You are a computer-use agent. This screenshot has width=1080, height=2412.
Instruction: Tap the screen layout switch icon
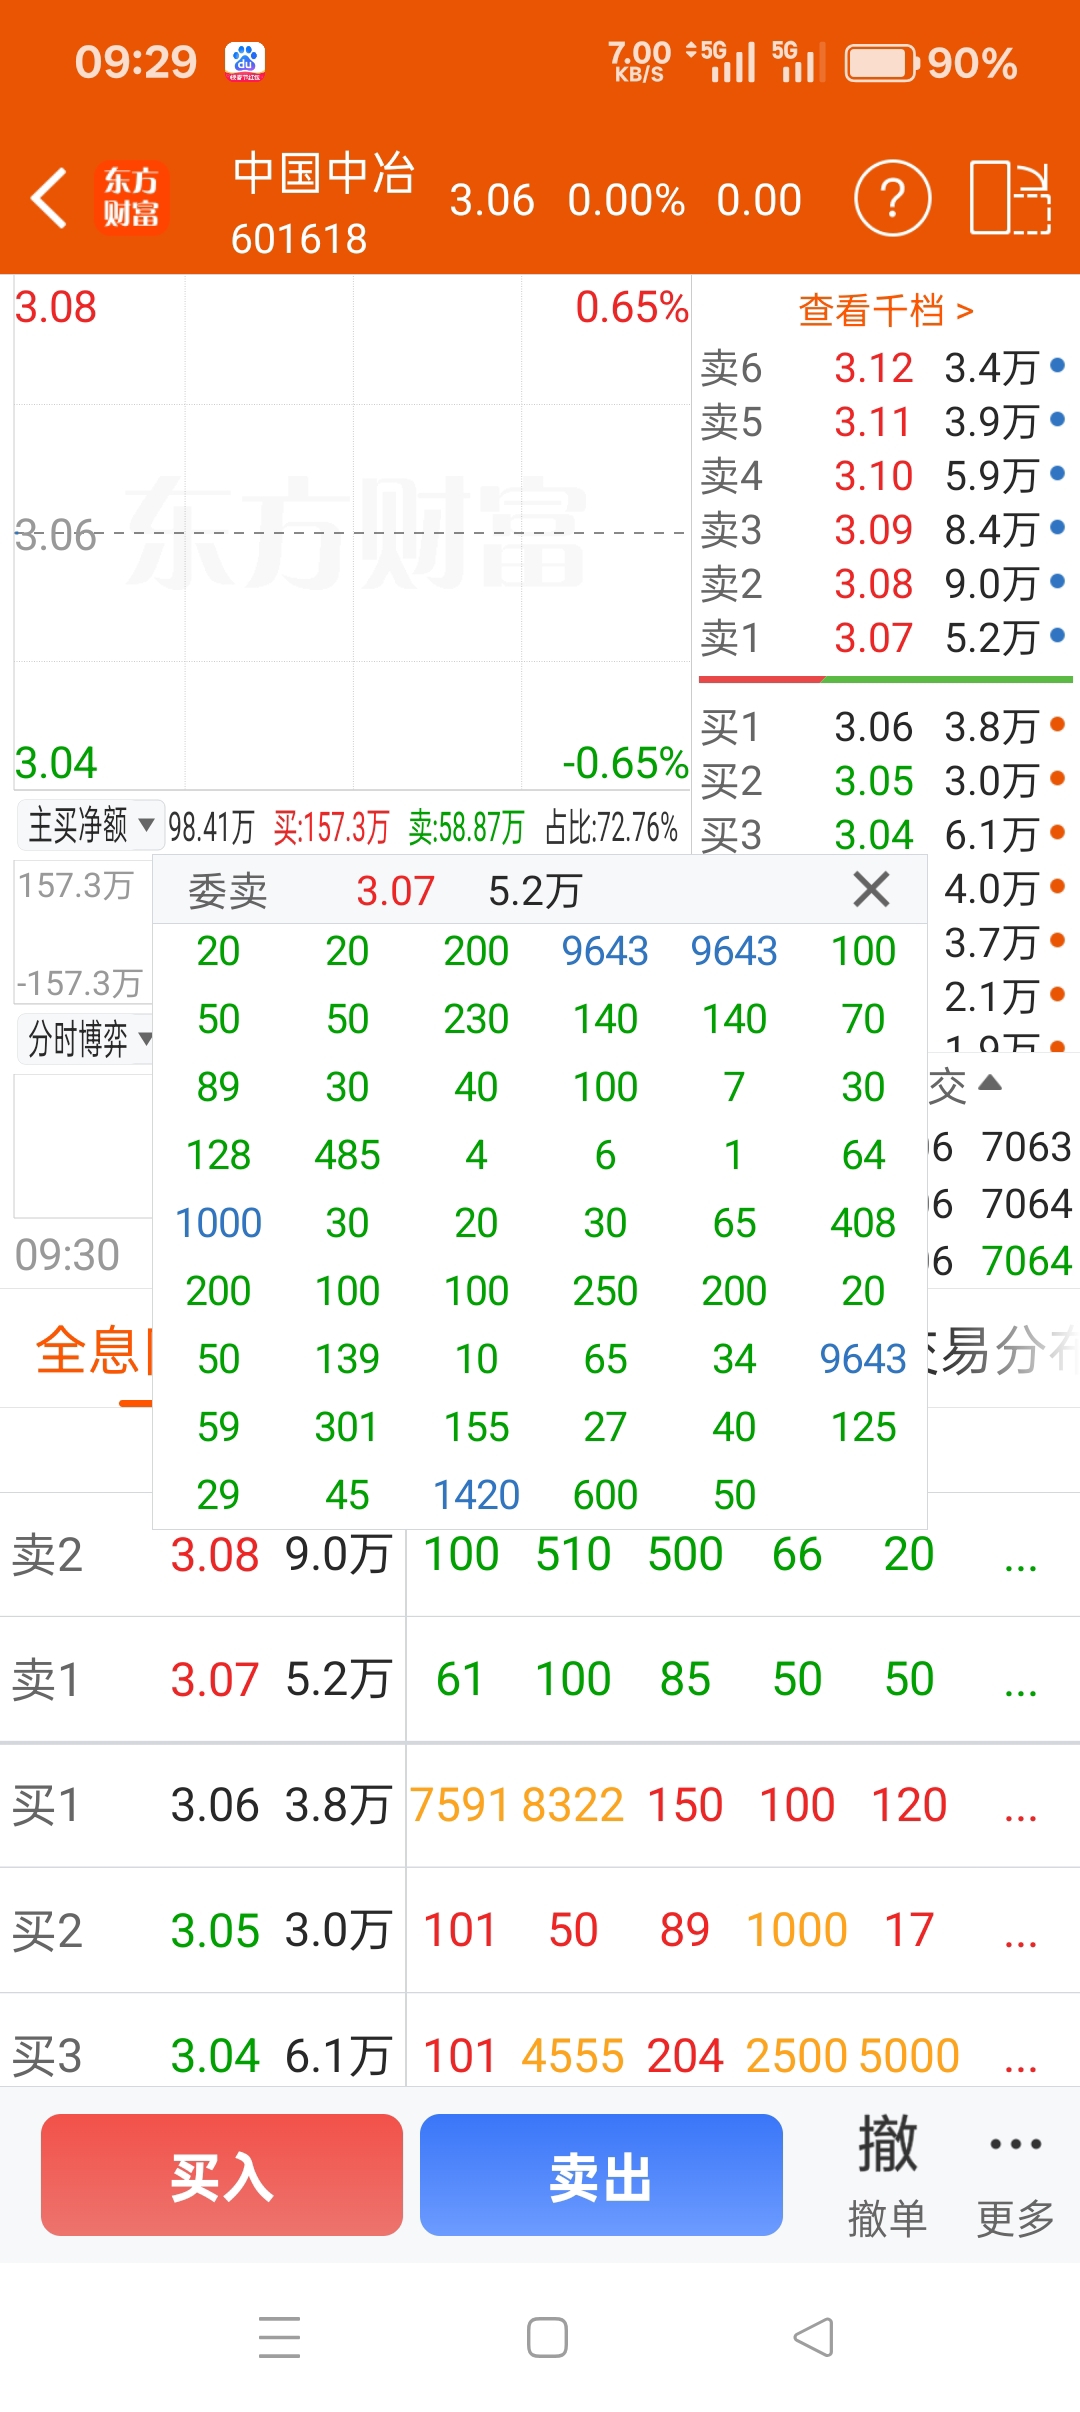1010,198
